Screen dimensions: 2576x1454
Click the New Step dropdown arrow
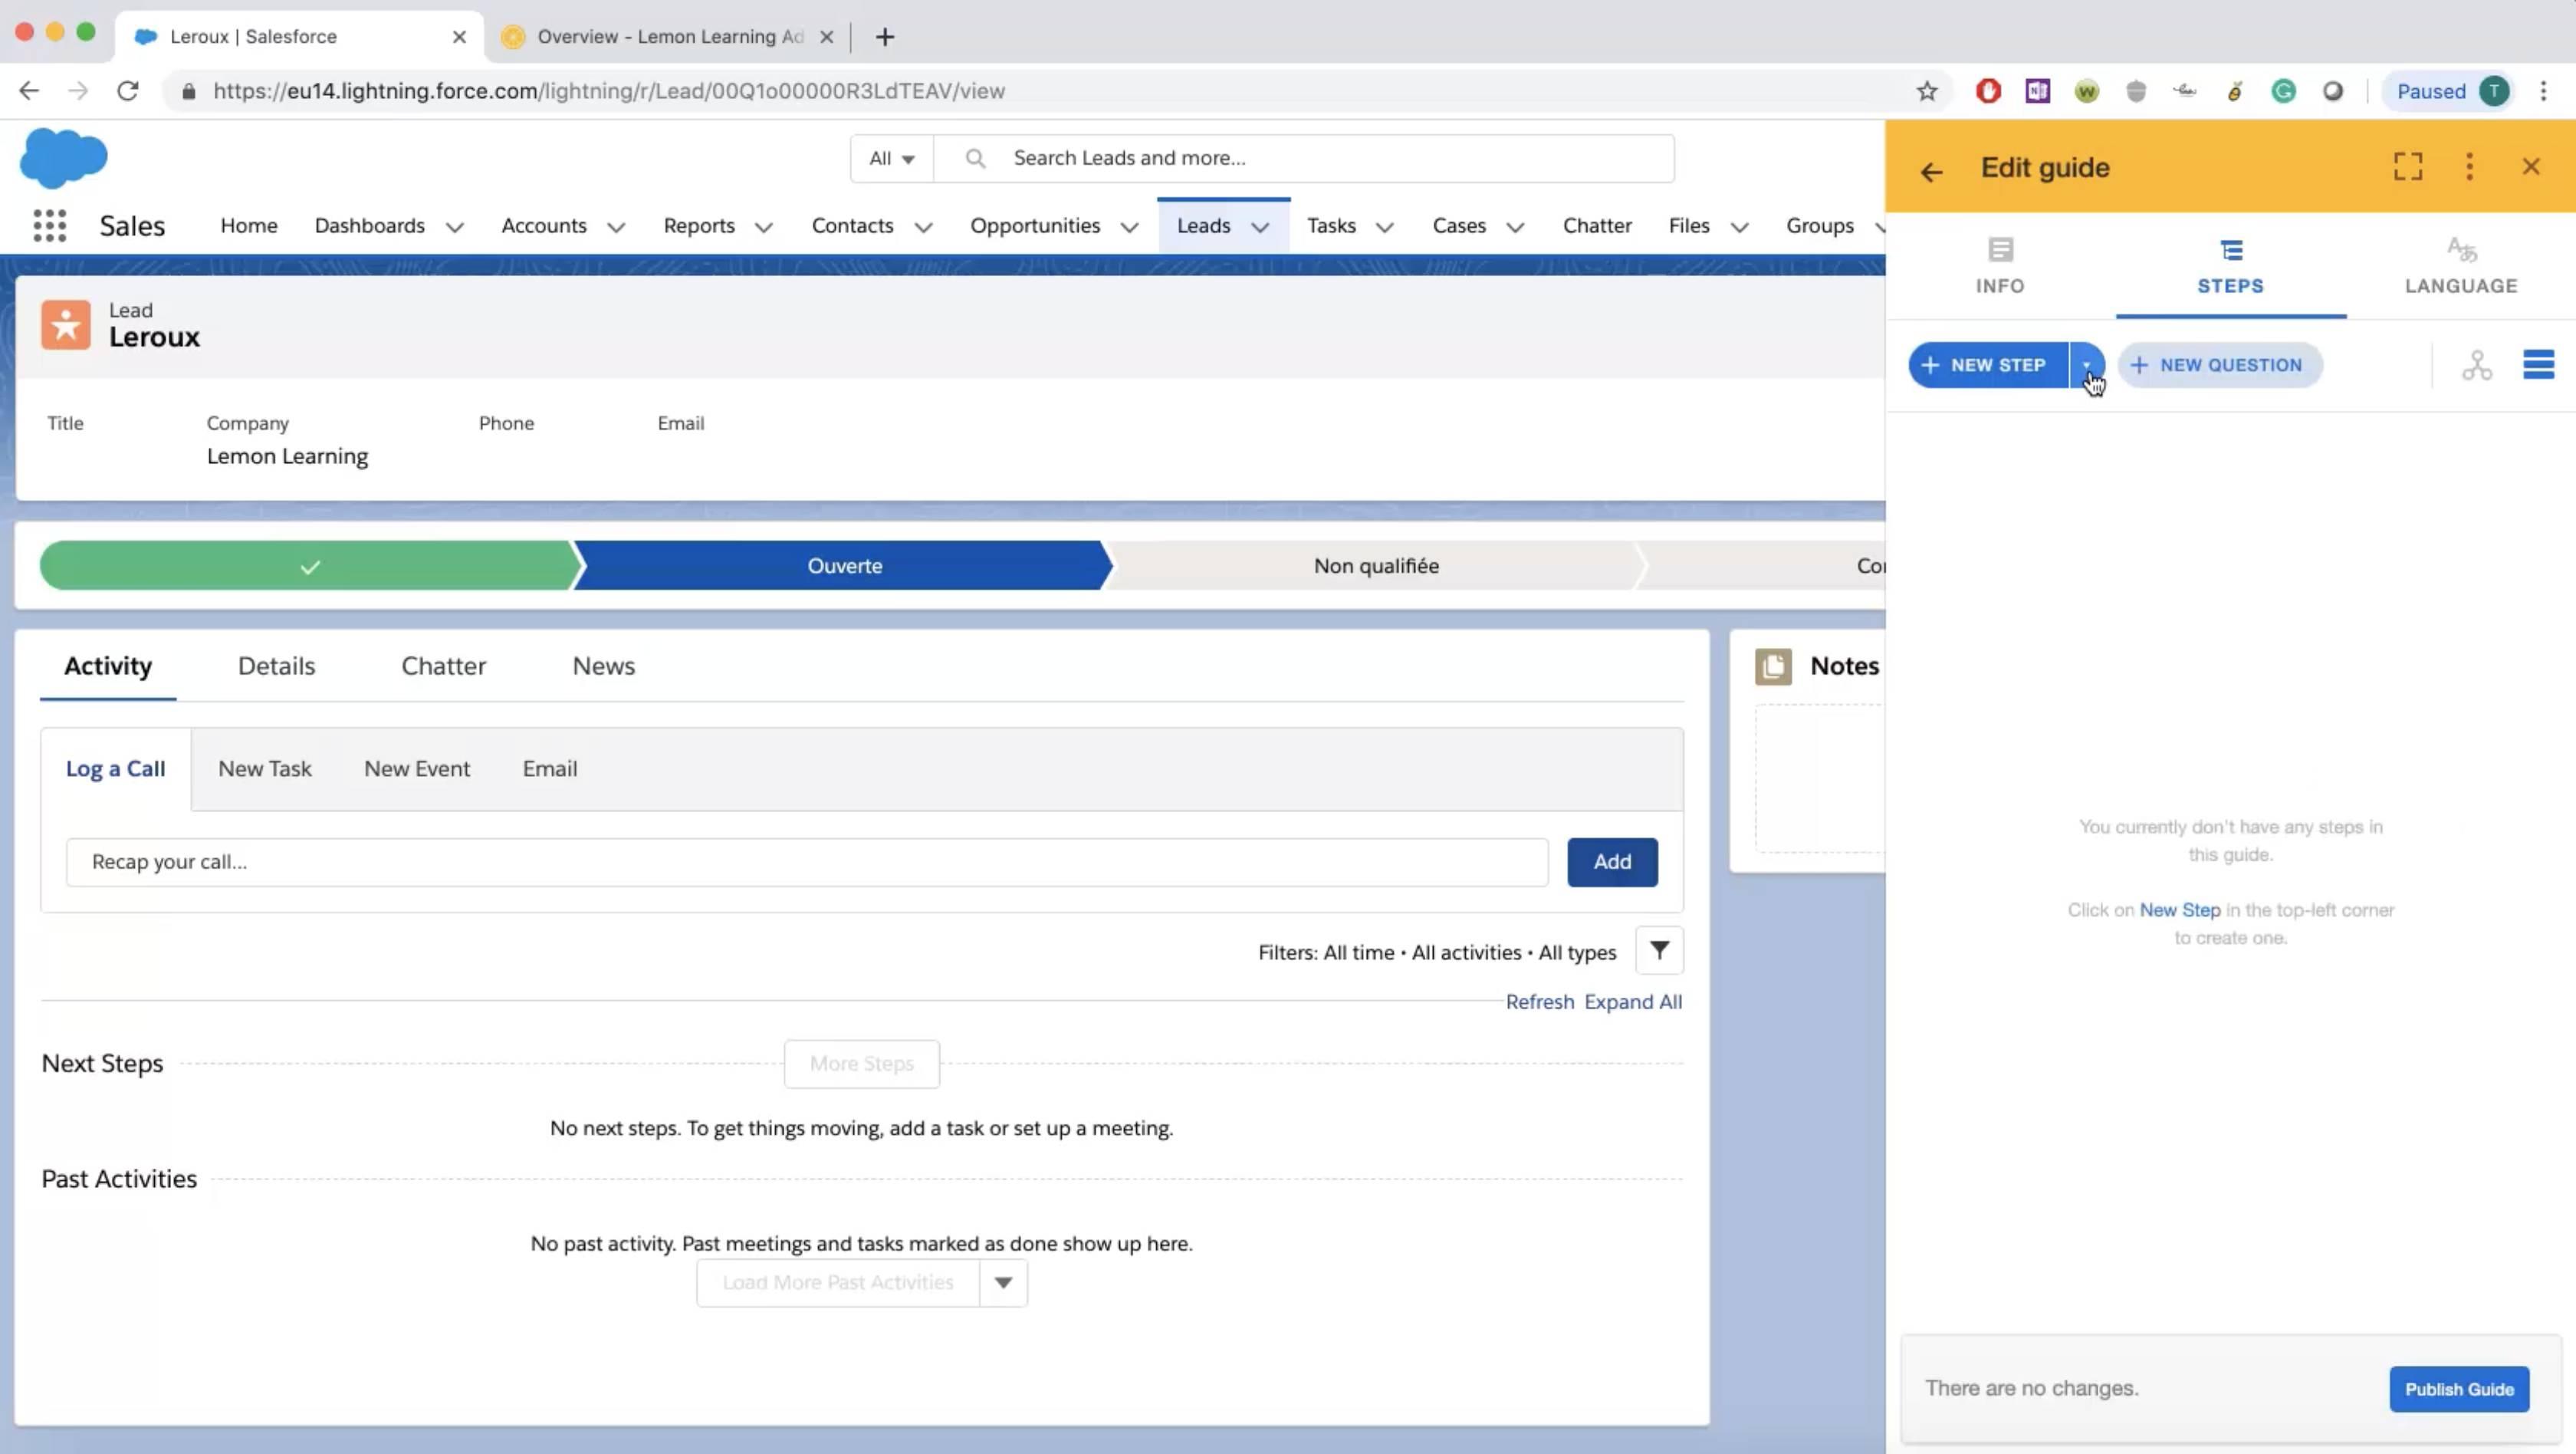point(2088,364)
